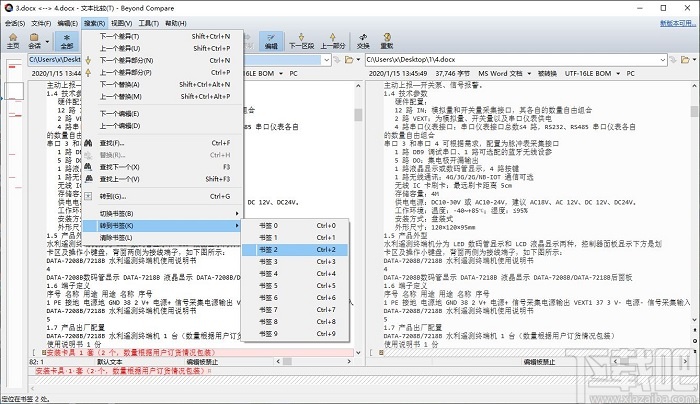Go to Bookmark 5 (Ctrl+5)
This screenshot has width=700, height=404.
tap(295, 286)
